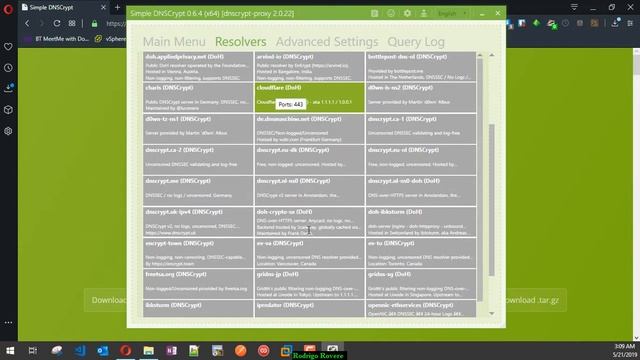The height and width of the screenshot is (360, 640).
Task: Go back in the Opera browser
Action: pos(27,24)
